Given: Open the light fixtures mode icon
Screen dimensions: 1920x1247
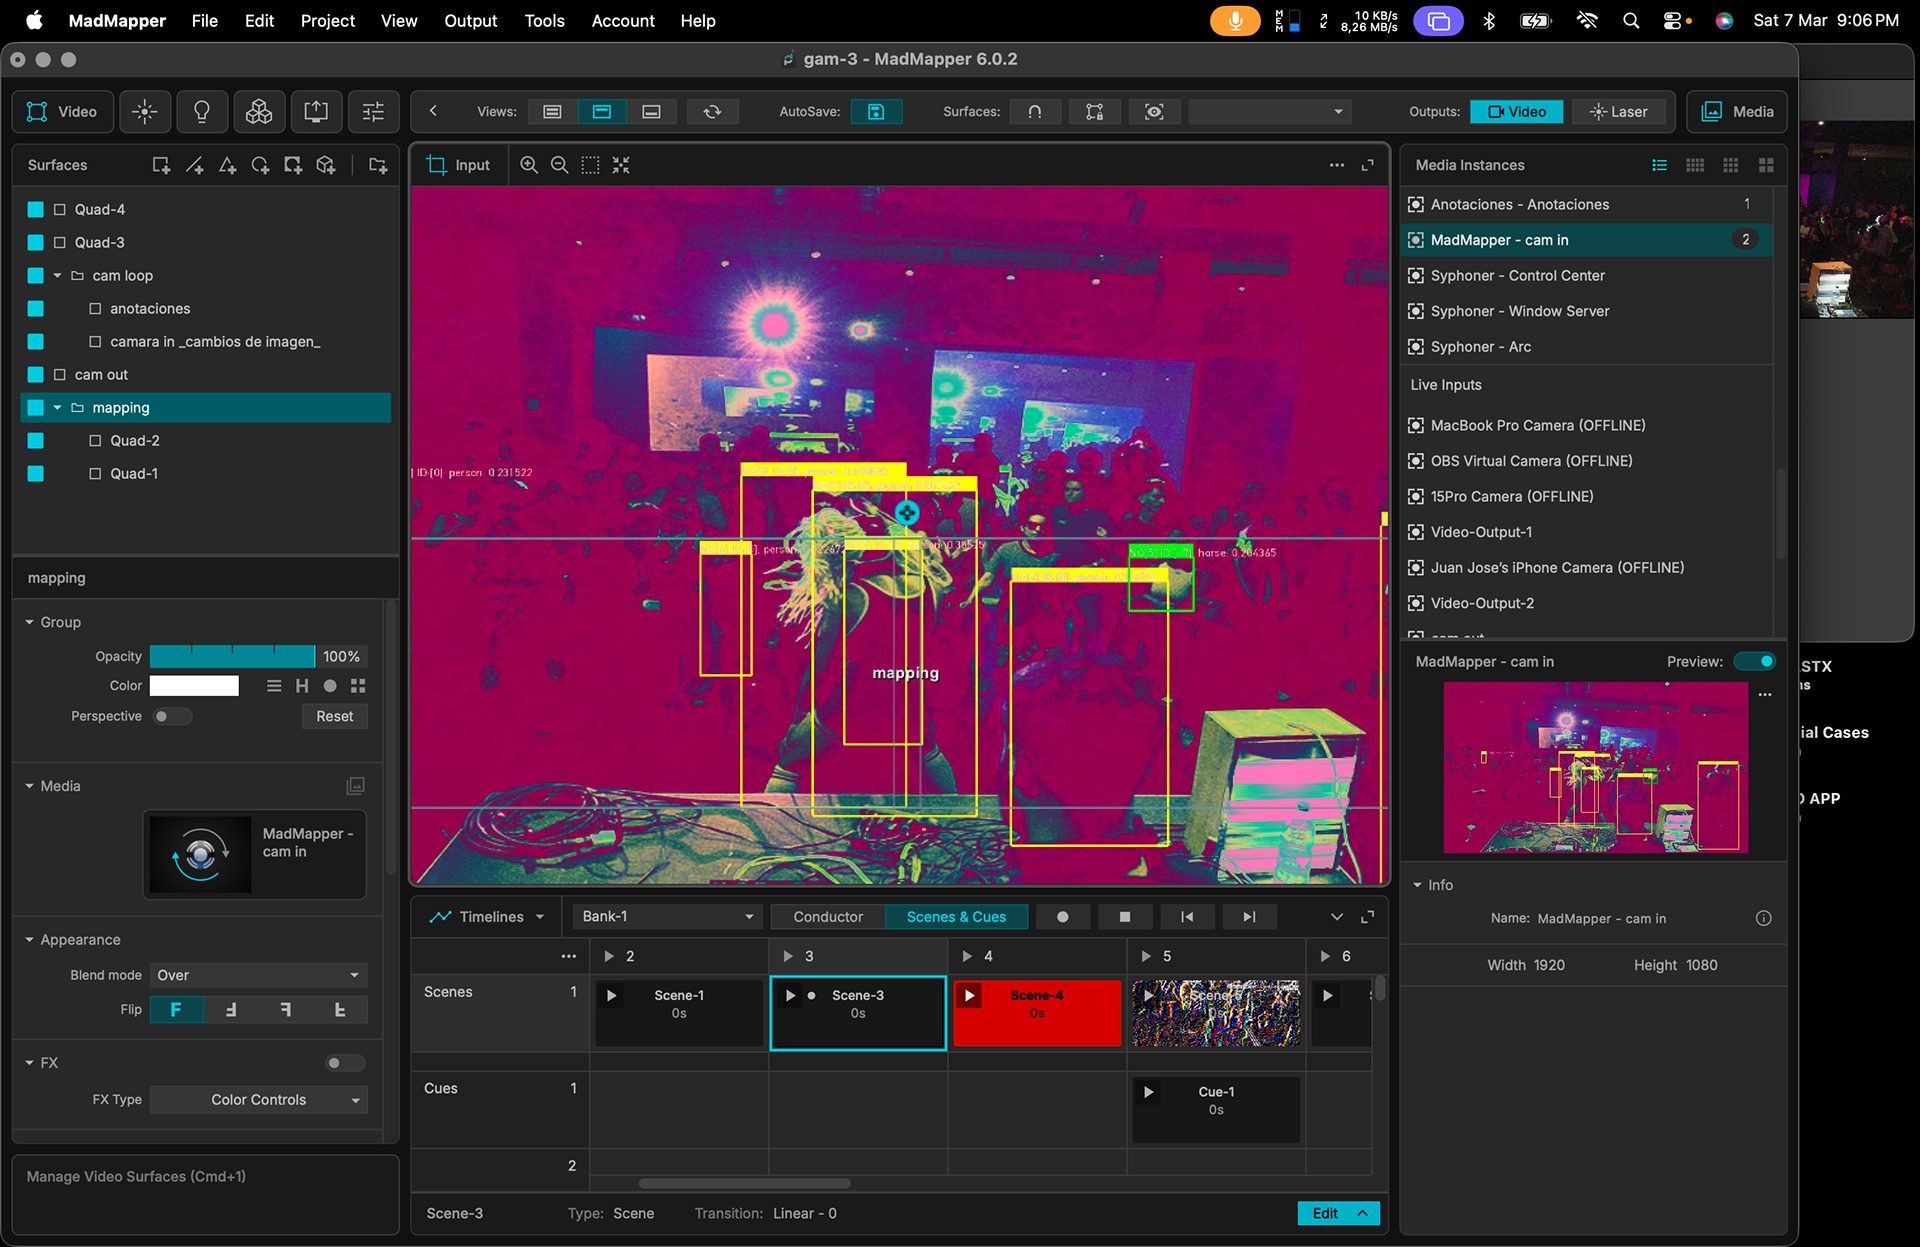Looking at the screenshot, I should (145, 112).
